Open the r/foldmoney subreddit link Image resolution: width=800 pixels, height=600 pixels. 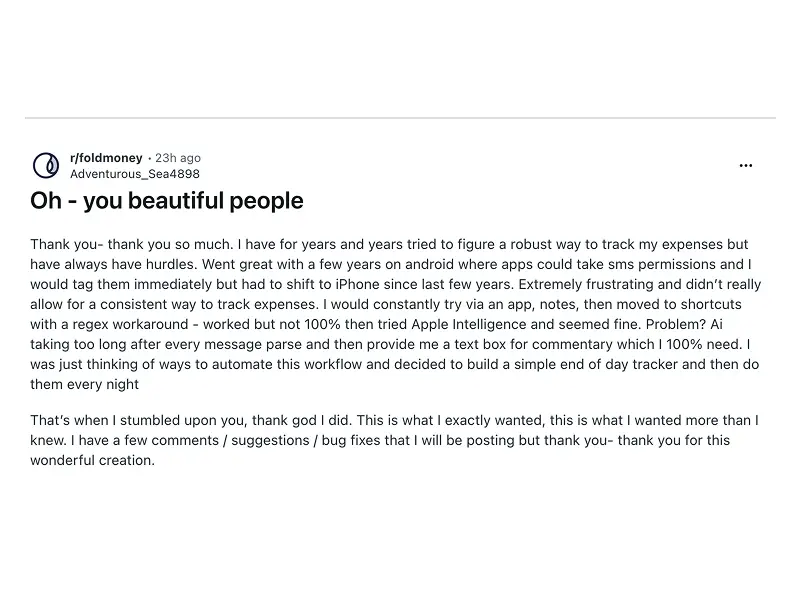pos(106,158)
